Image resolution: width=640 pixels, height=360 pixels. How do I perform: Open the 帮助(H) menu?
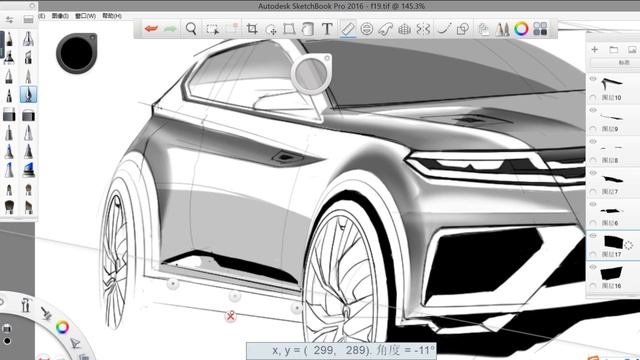[112, 16]
